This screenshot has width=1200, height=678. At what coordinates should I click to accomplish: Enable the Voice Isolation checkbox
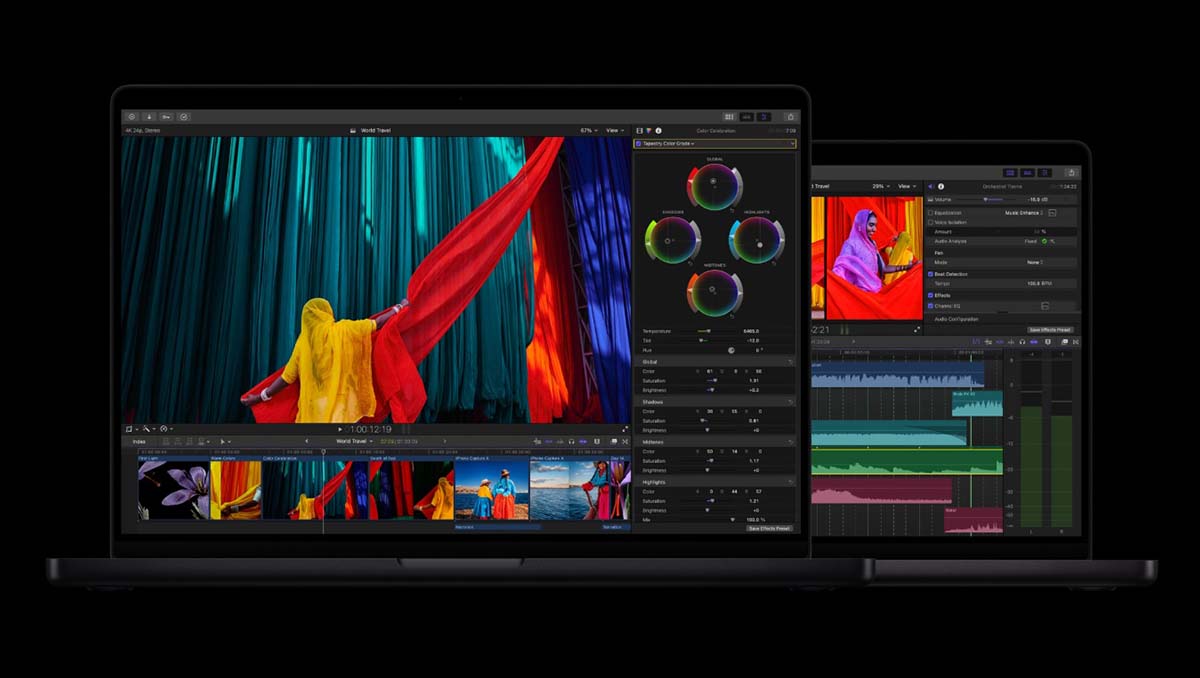click(930, 222)
